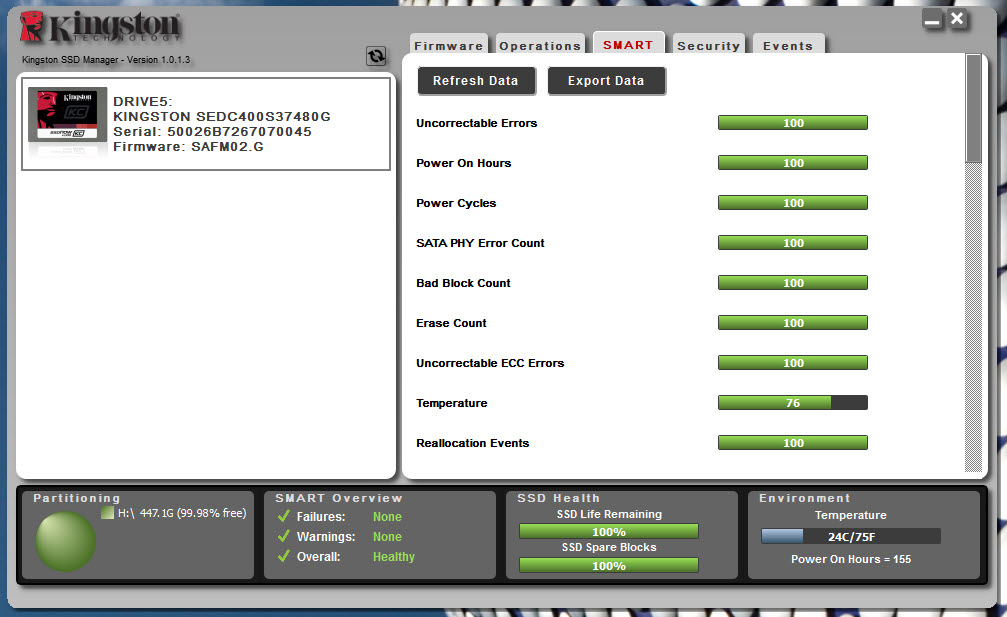Viewport: 1007px width, 617px height.
Task: Click the Power On Hours = 155 text
Action: (x=851, y=559)
